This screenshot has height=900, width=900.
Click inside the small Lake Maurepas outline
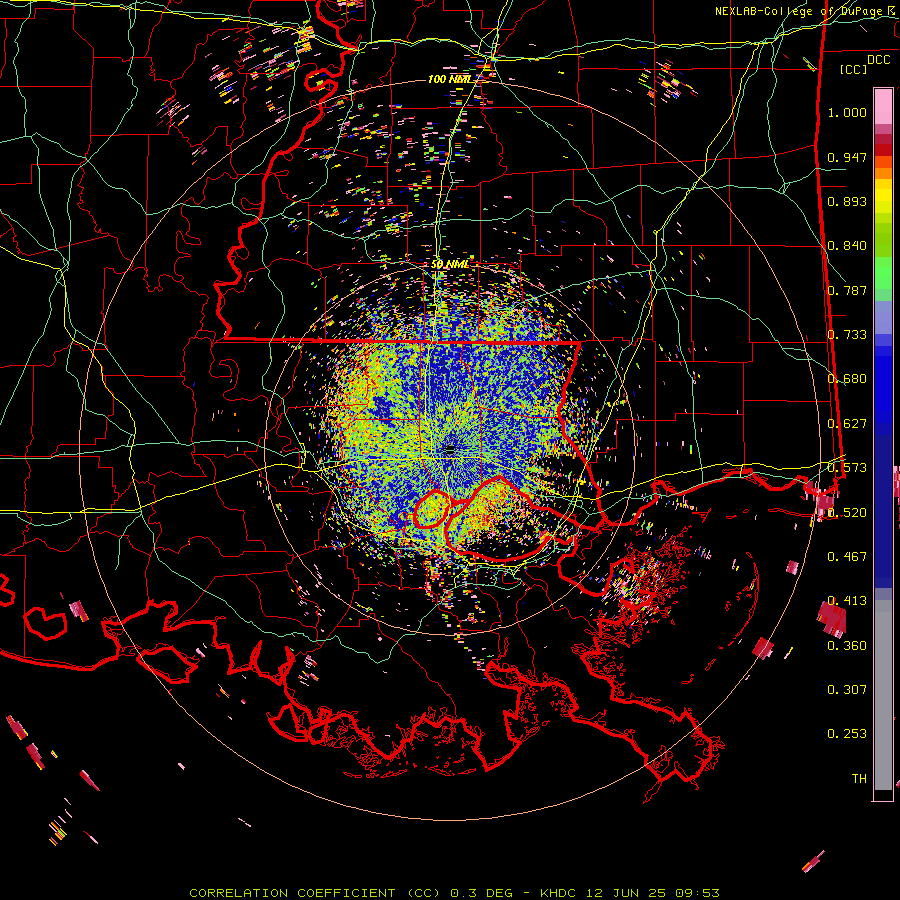tap(430, 510)
